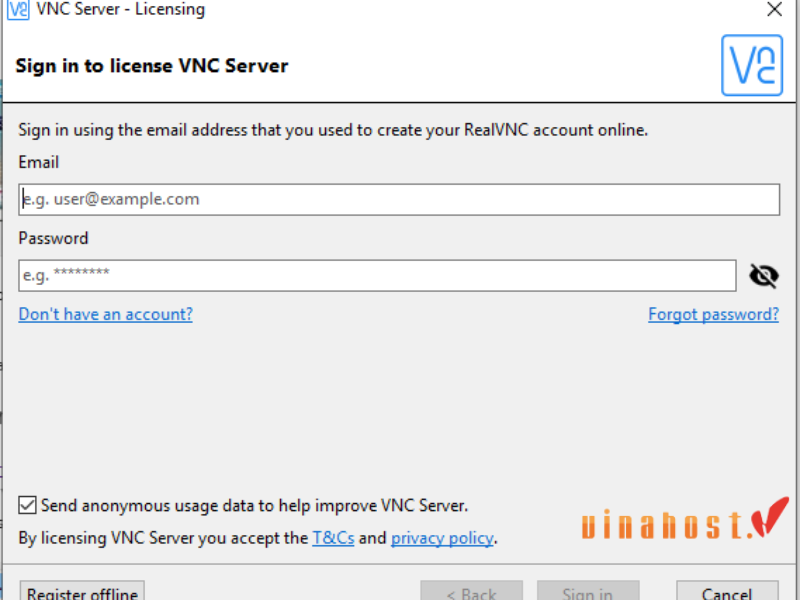Focus the Email input field
The image size is (800, 600).
coord(399,199)
